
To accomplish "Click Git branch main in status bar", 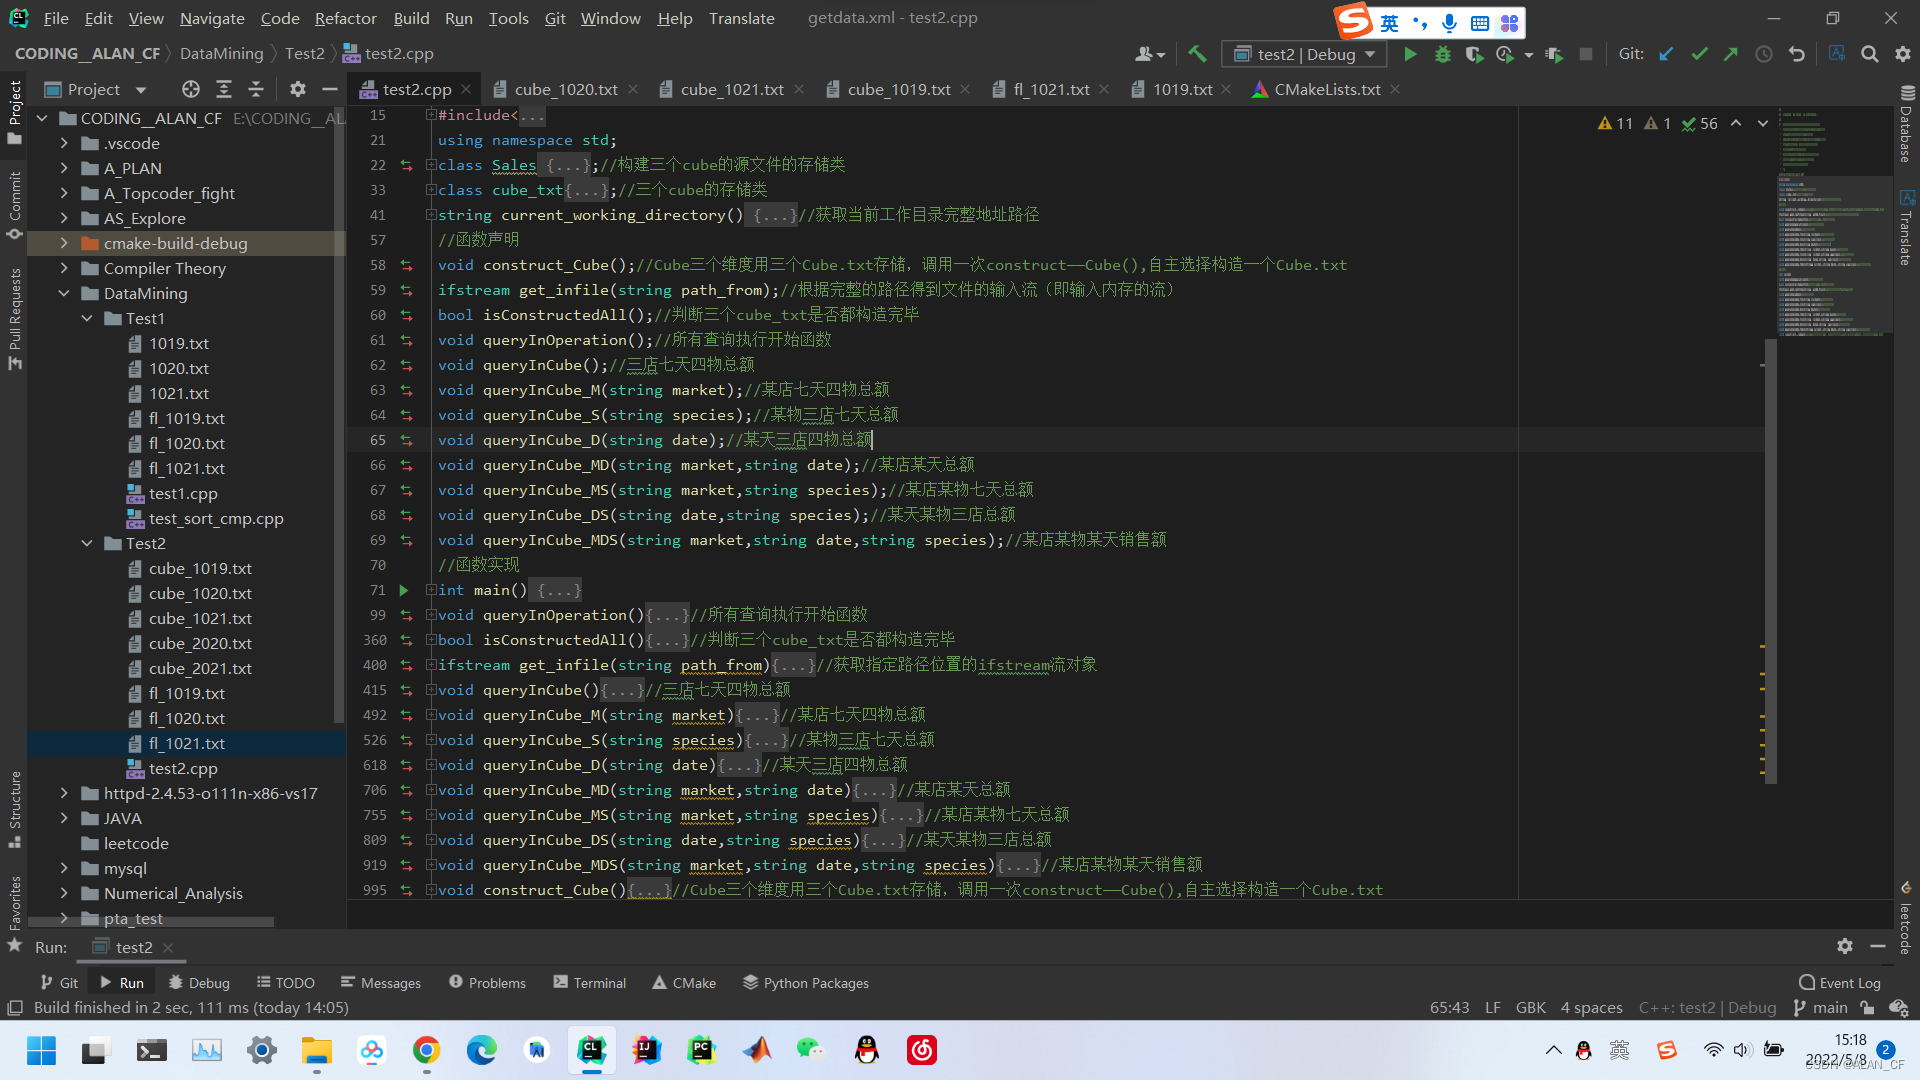I will click(1821, 1008).
